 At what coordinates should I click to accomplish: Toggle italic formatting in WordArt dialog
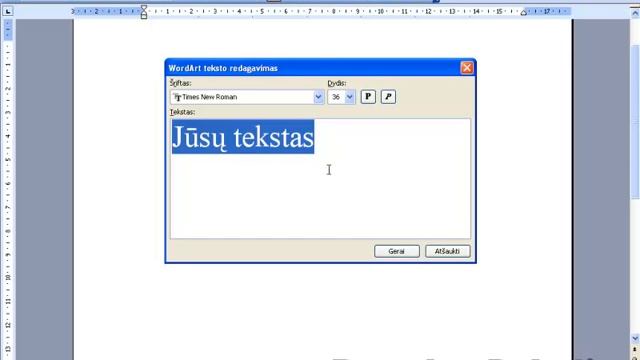[388, 97]
